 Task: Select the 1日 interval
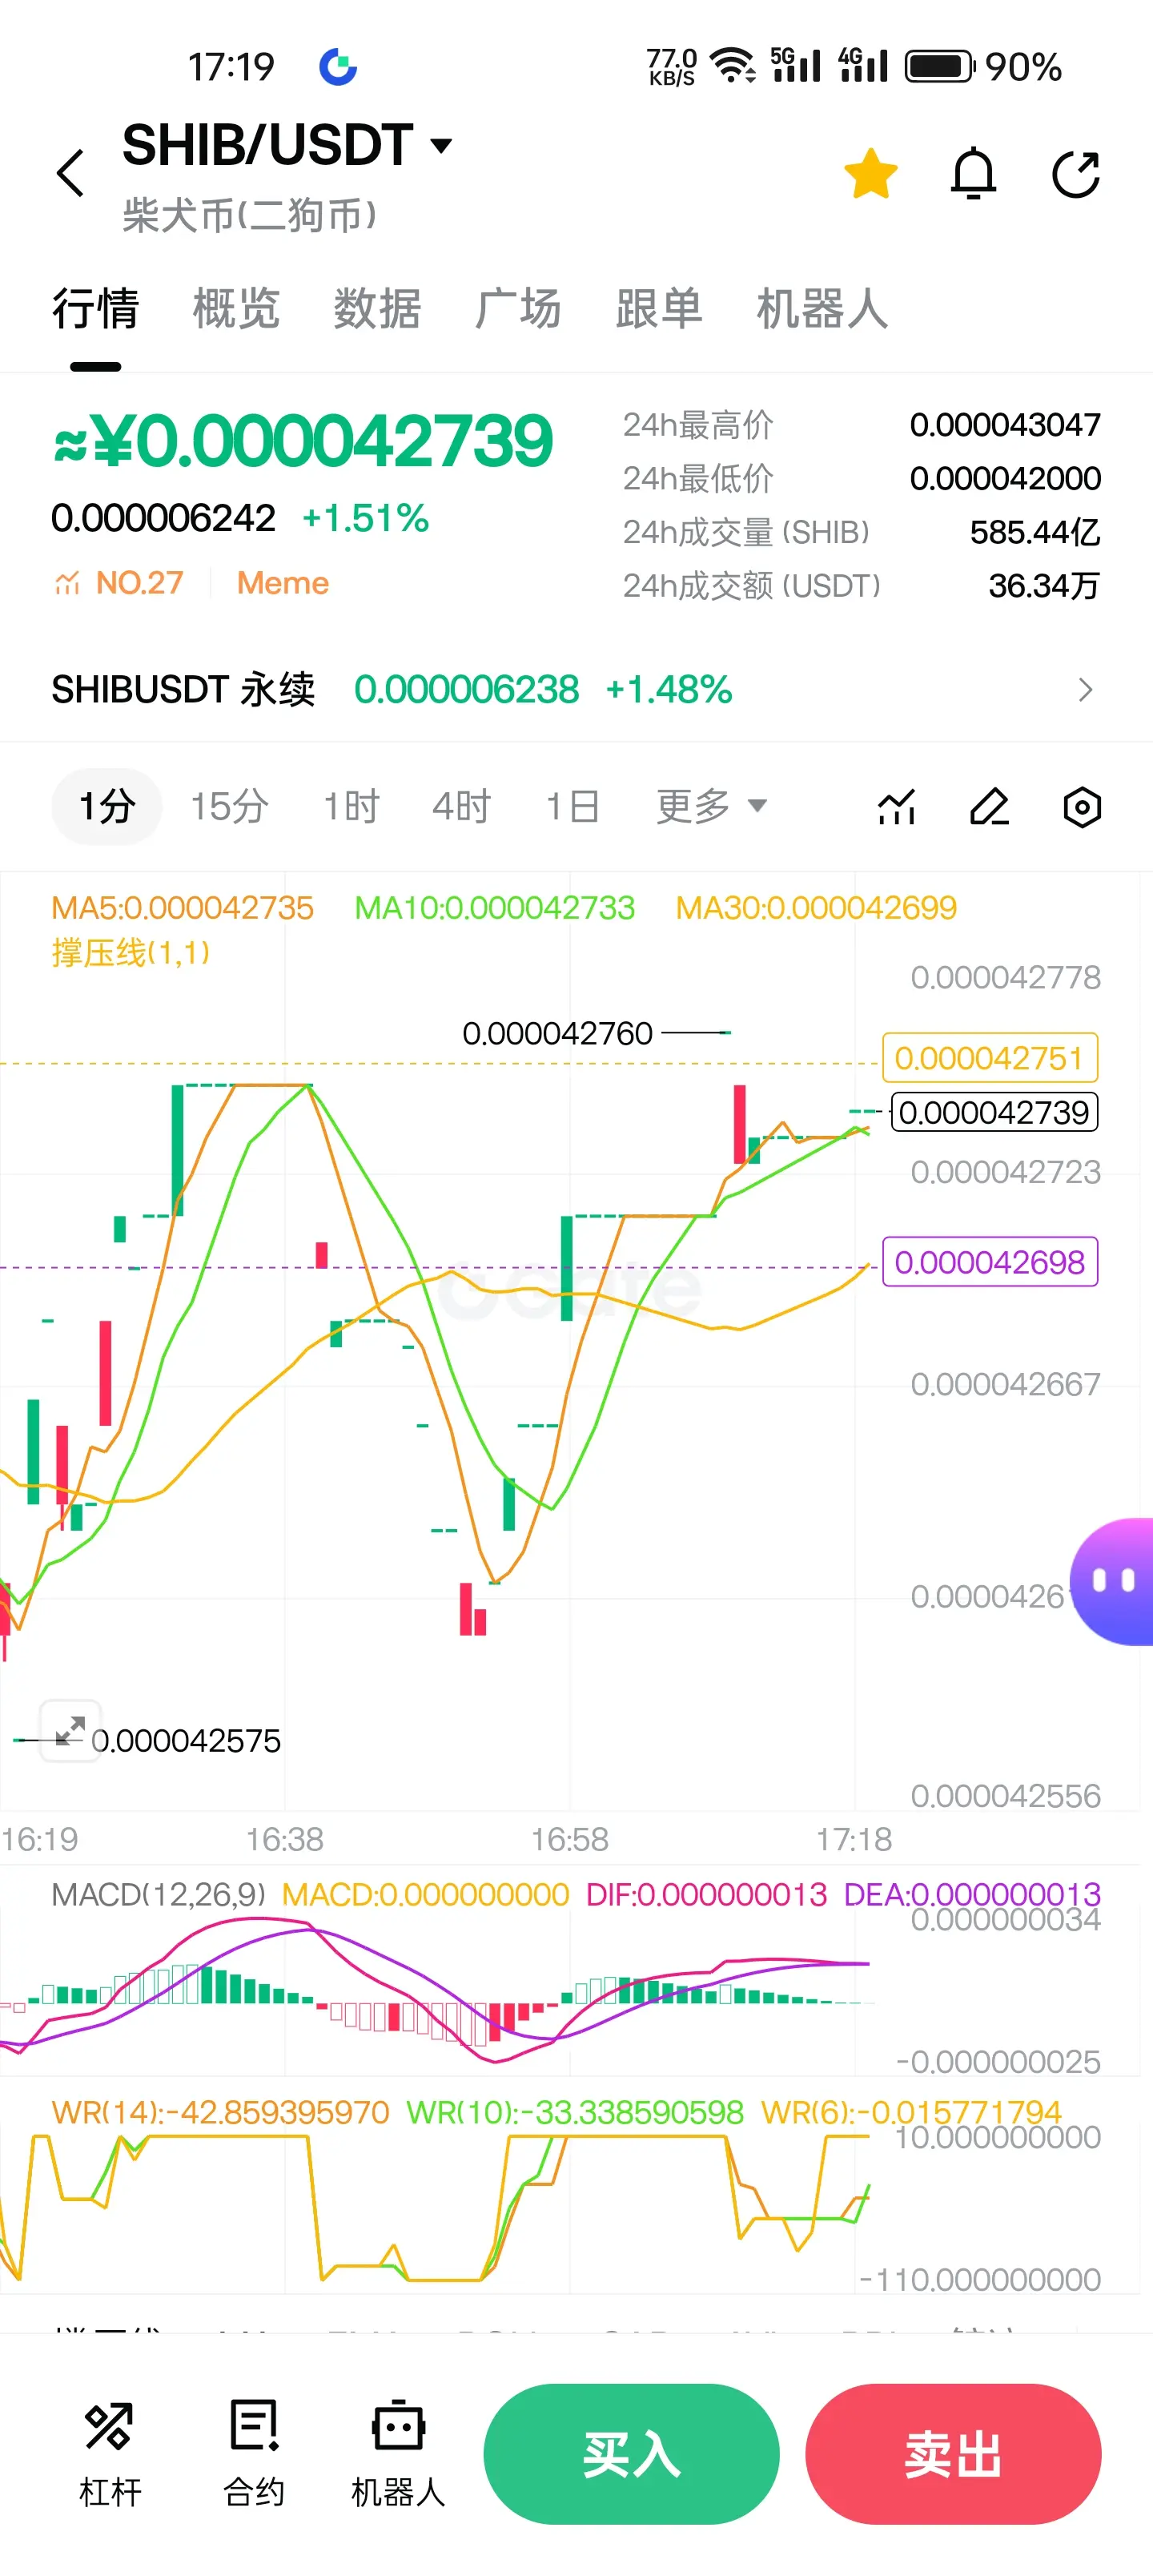point(573,806)
